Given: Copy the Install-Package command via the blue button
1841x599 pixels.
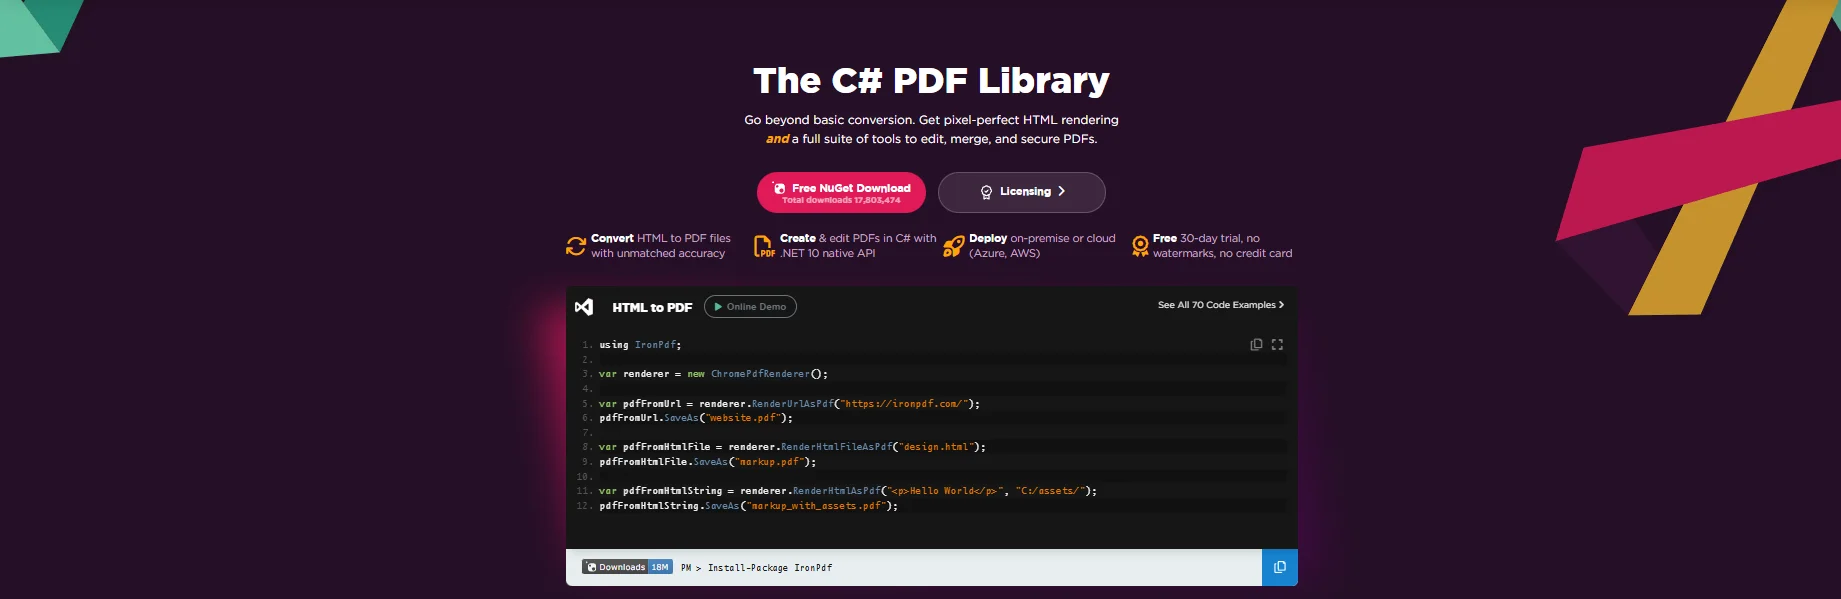Looking at the screenshot, I should pyautogui.click(x=1280, y=567).
